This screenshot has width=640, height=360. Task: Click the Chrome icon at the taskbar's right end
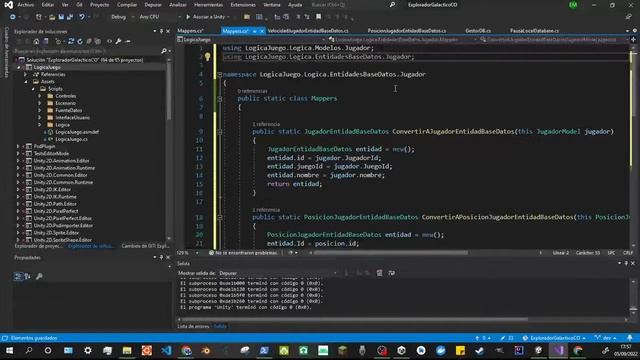tap(578, 351)
